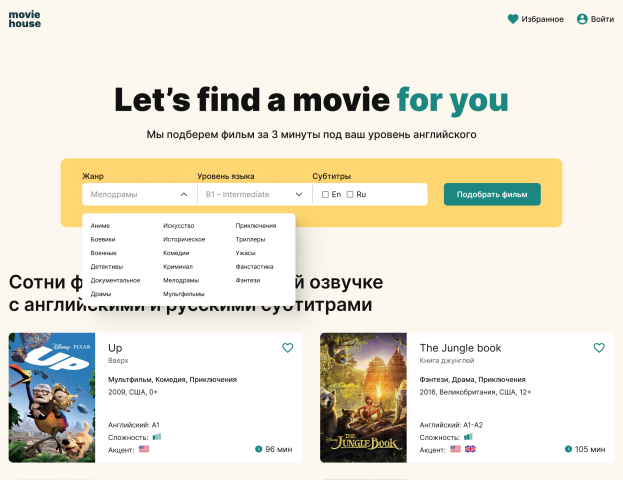Pick Драмы from the genre list
Viewport: 623px width, 480px height.
[101, 294]
